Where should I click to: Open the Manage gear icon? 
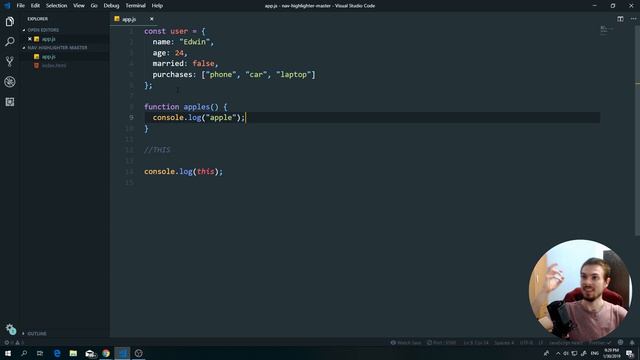tap(11, 329)
